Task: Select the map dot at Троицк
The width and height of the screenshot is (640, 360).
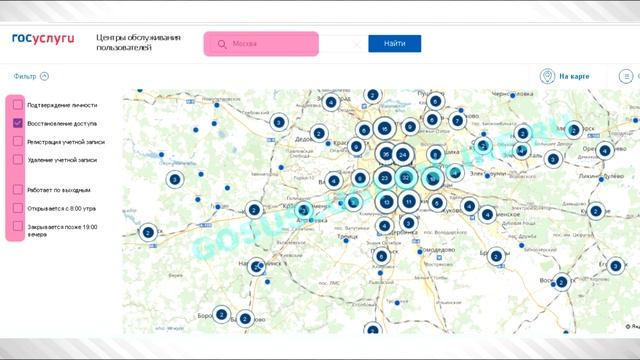Action: click(346, 241)
